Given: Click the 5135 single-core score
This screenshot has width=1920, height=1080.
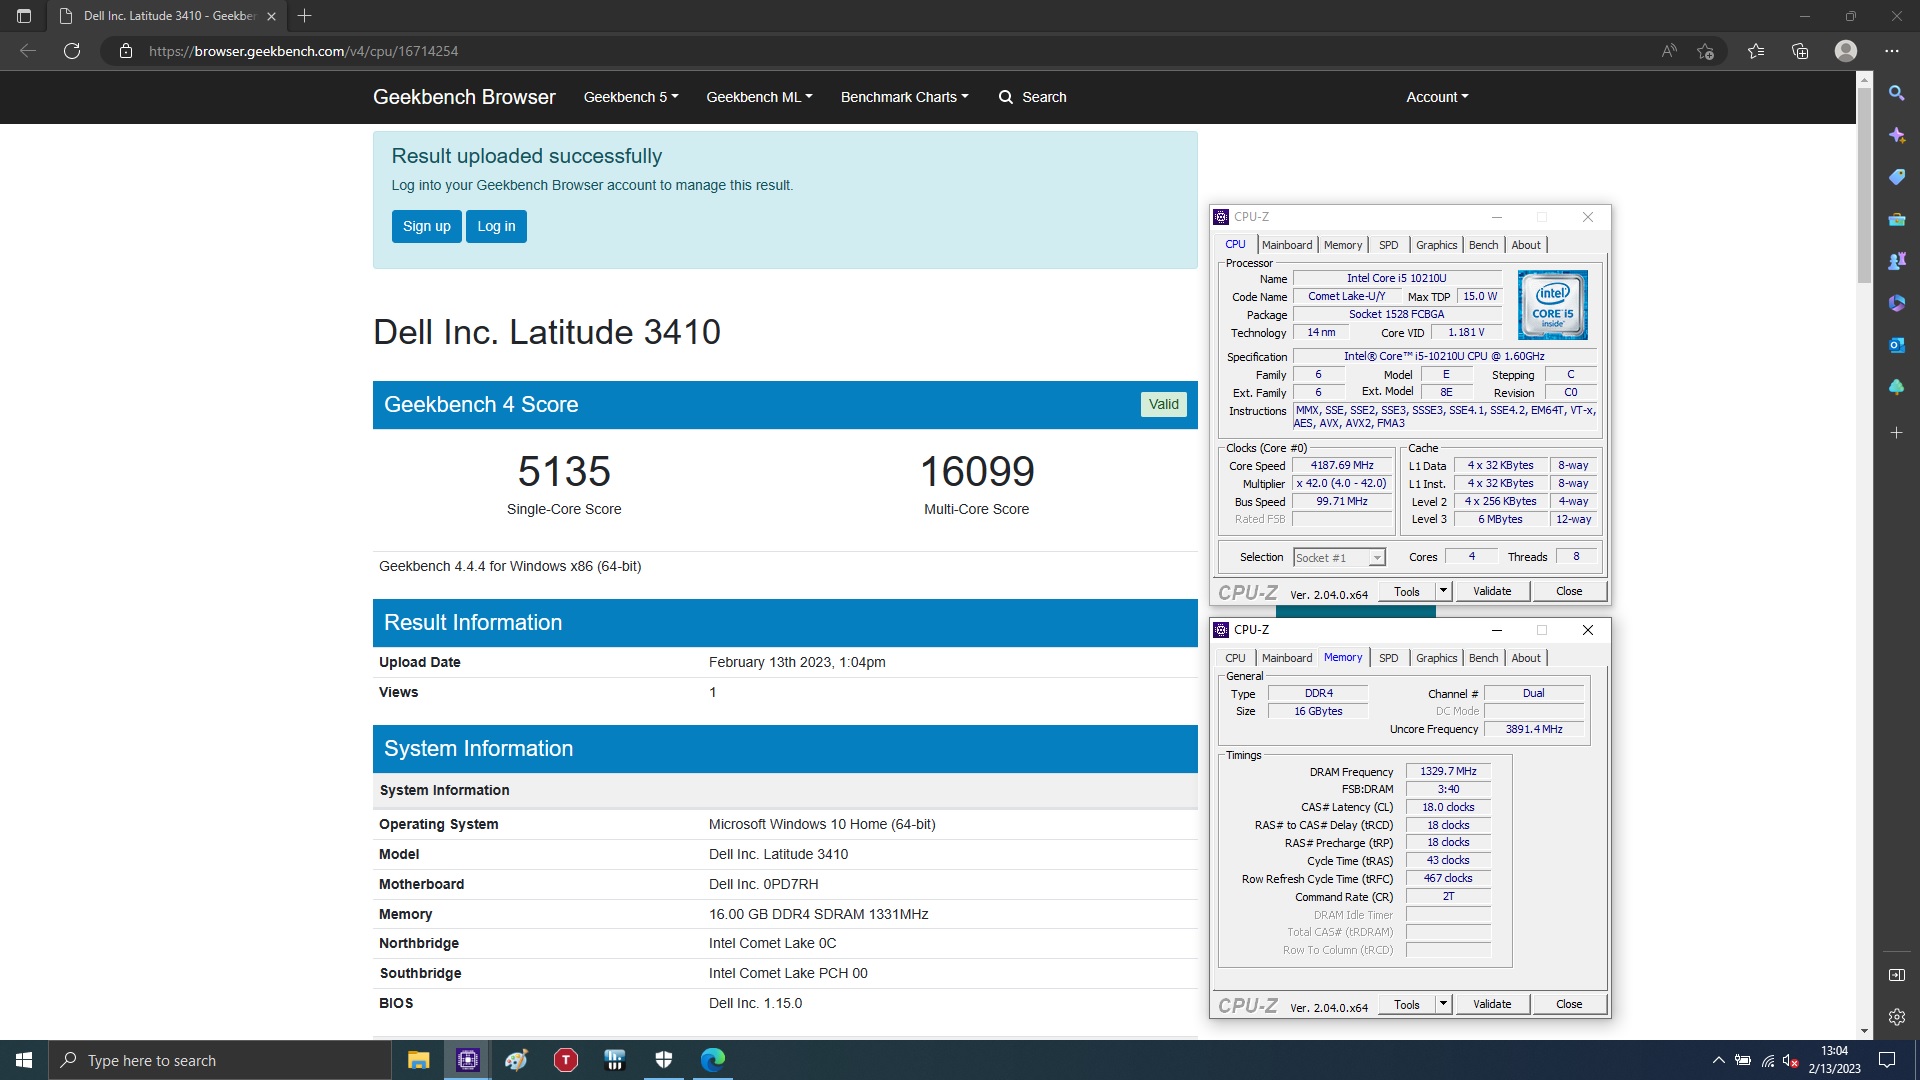Looking at the screenshot, I should 564,472.
